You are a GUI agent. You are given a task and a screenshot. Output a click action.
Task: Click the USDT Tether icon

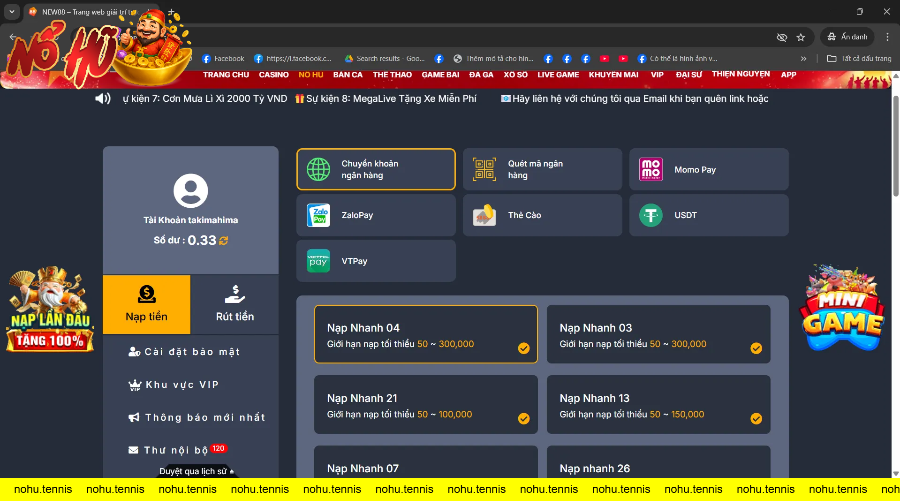tap(651, 215)
